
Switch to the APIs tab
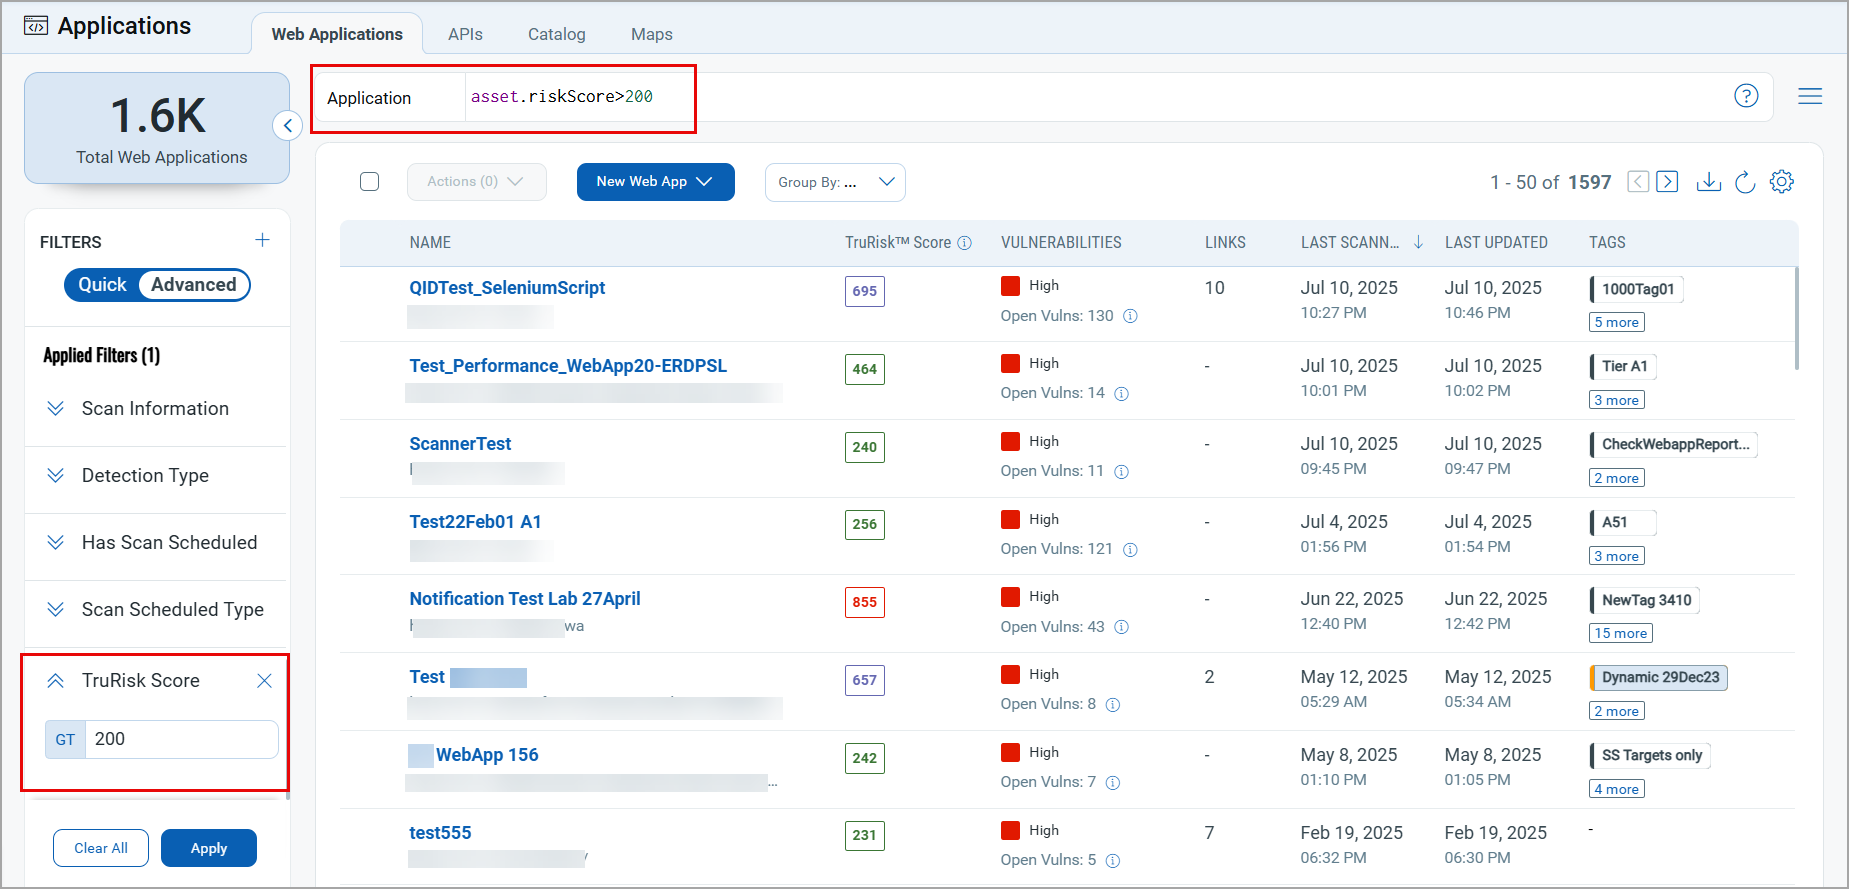(x=465, y=34)
